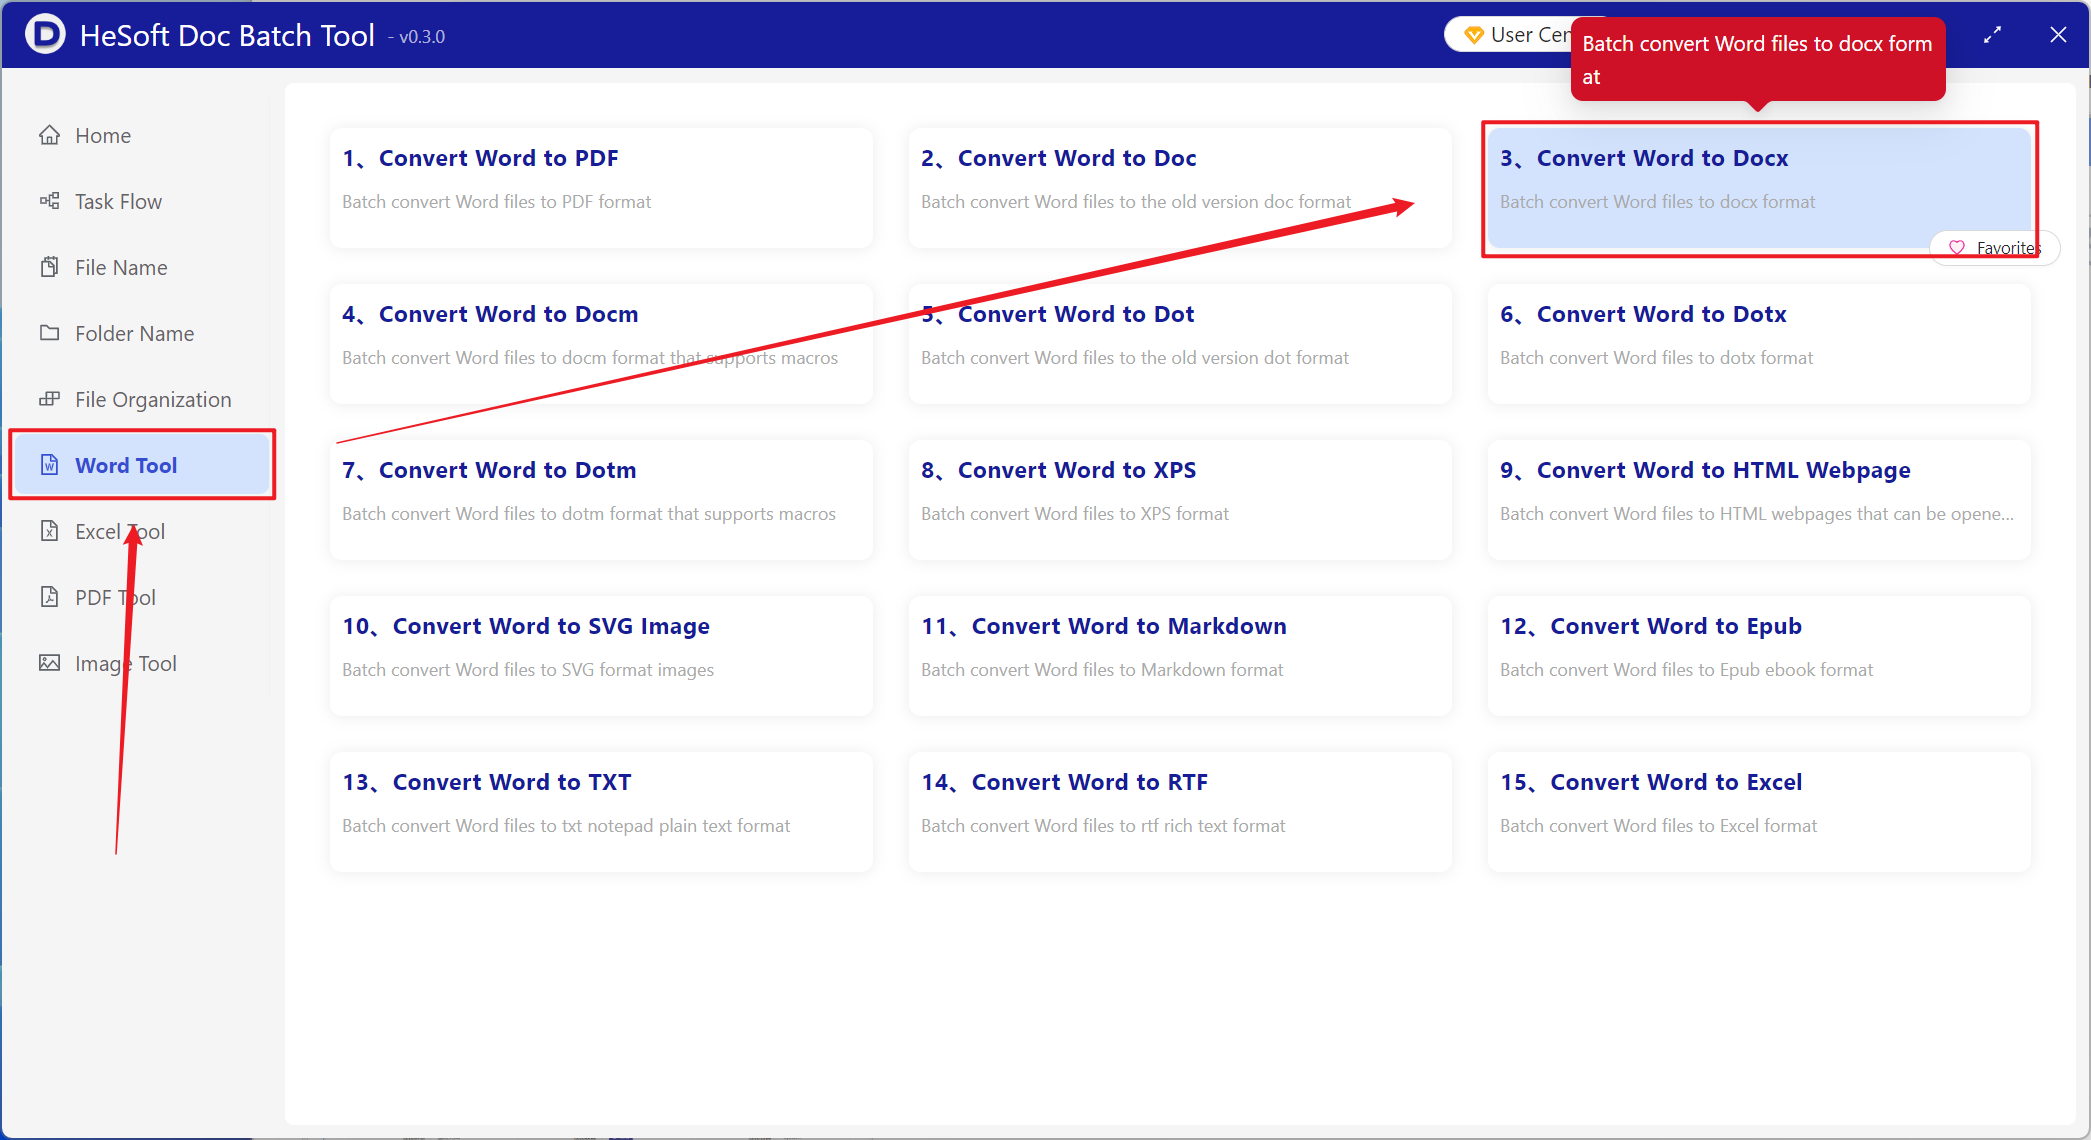Click the Folder Name folder icon
The image size is (2091, 1140).
[x=49, y=333]
